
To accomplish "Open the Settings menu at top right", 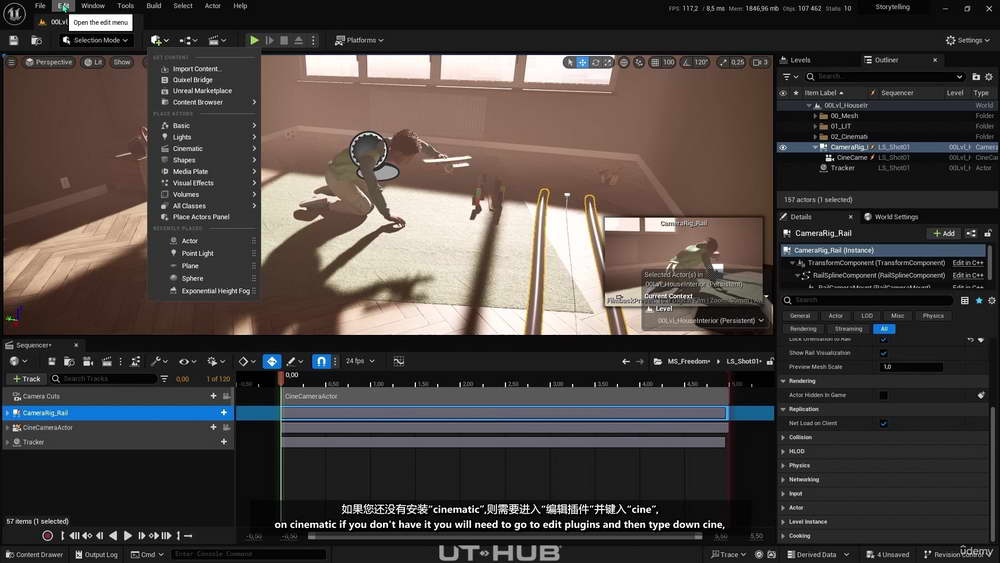I will pos(967,40).
